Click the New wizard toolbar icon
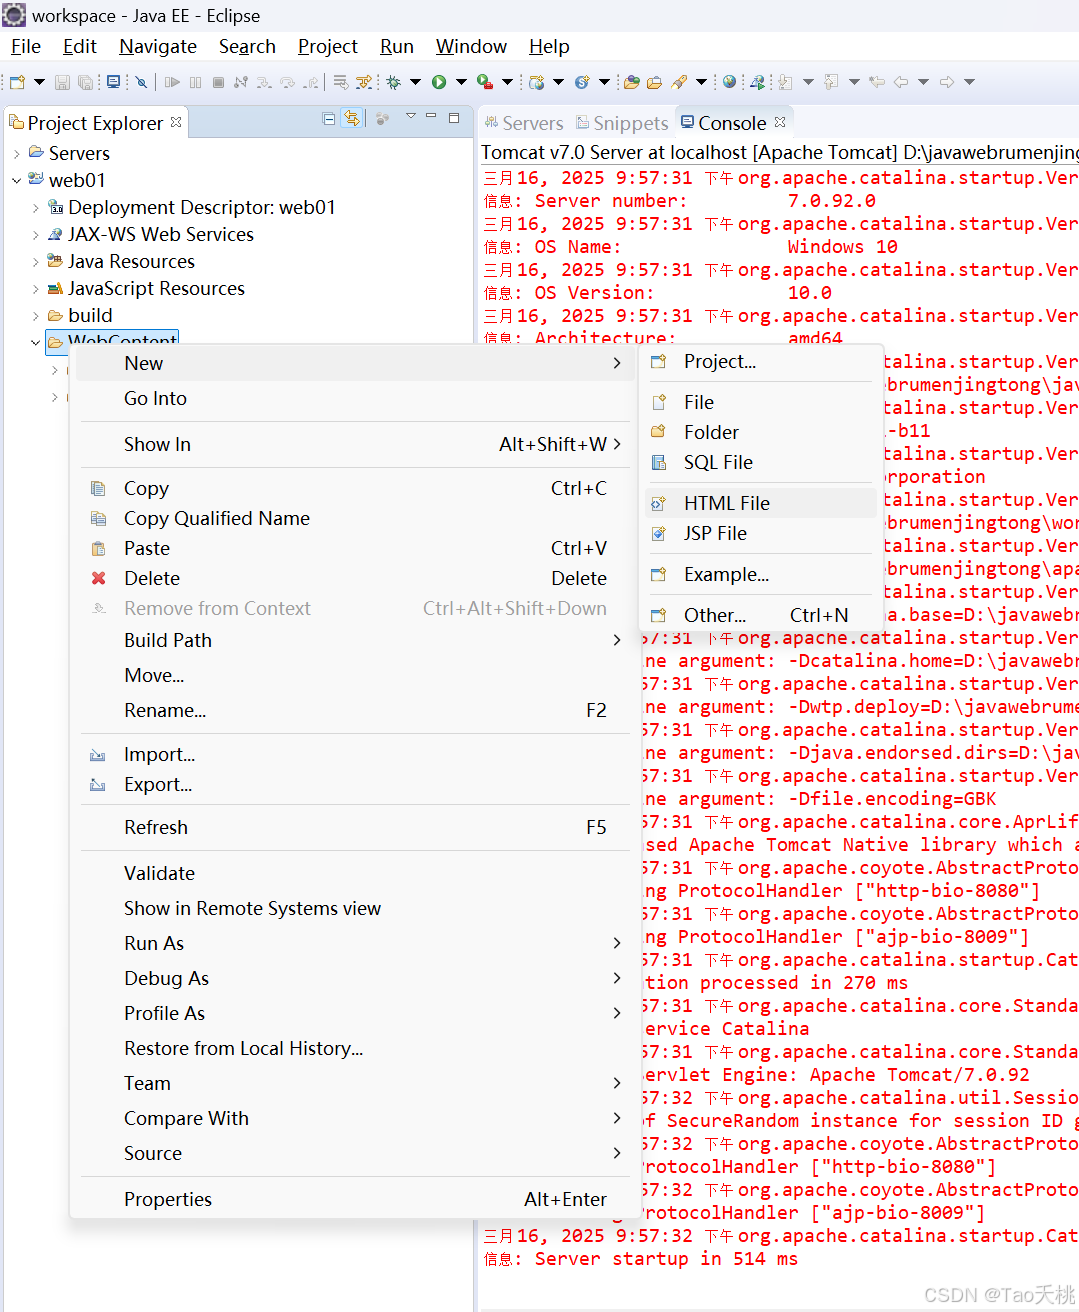Screen dimensions: 1079x1312 pos(17,82)
